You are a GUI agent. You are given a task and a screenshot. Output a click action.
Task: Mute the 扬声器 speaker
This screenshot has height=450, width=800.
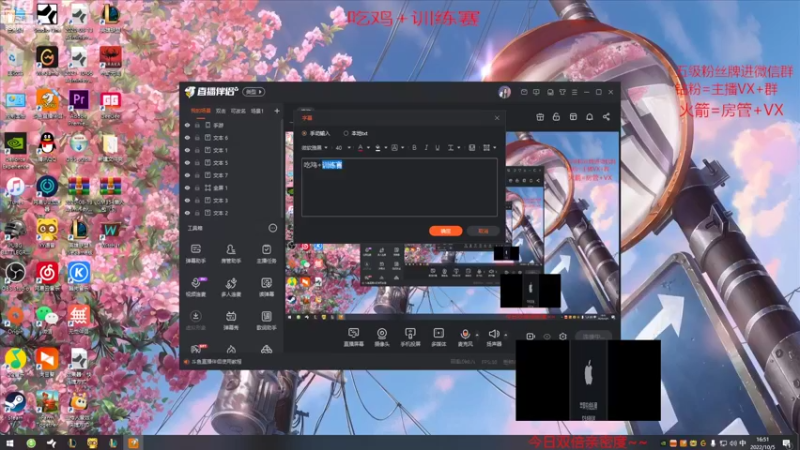493,337
